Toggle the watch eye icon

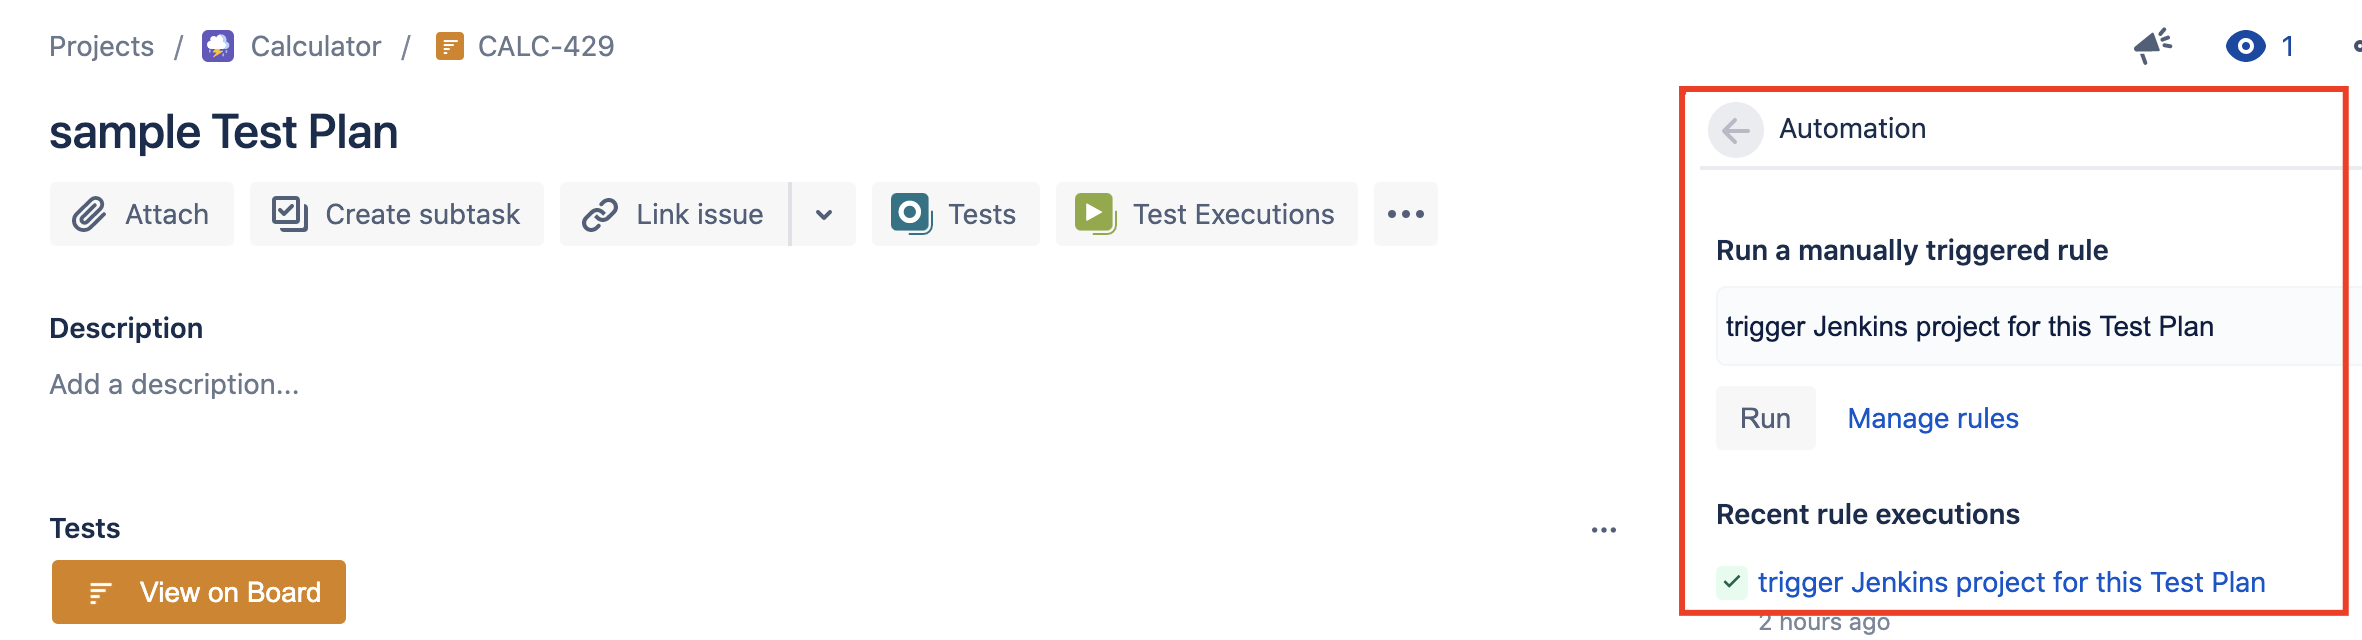pos(2245,46)
